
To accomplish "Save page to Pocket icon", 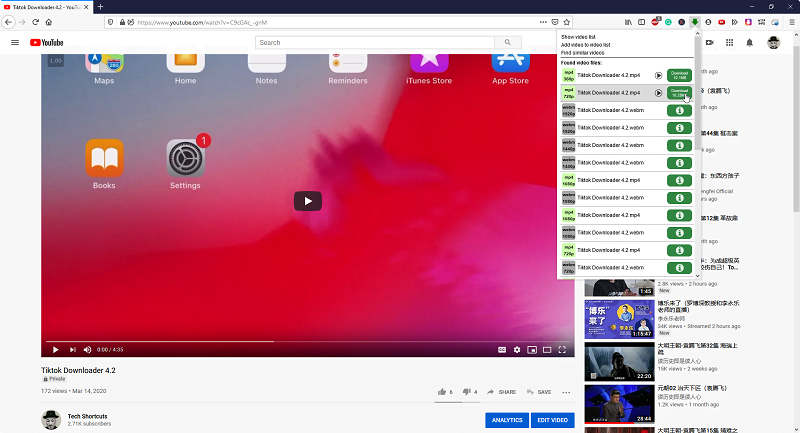I will (x=555, y=22).
